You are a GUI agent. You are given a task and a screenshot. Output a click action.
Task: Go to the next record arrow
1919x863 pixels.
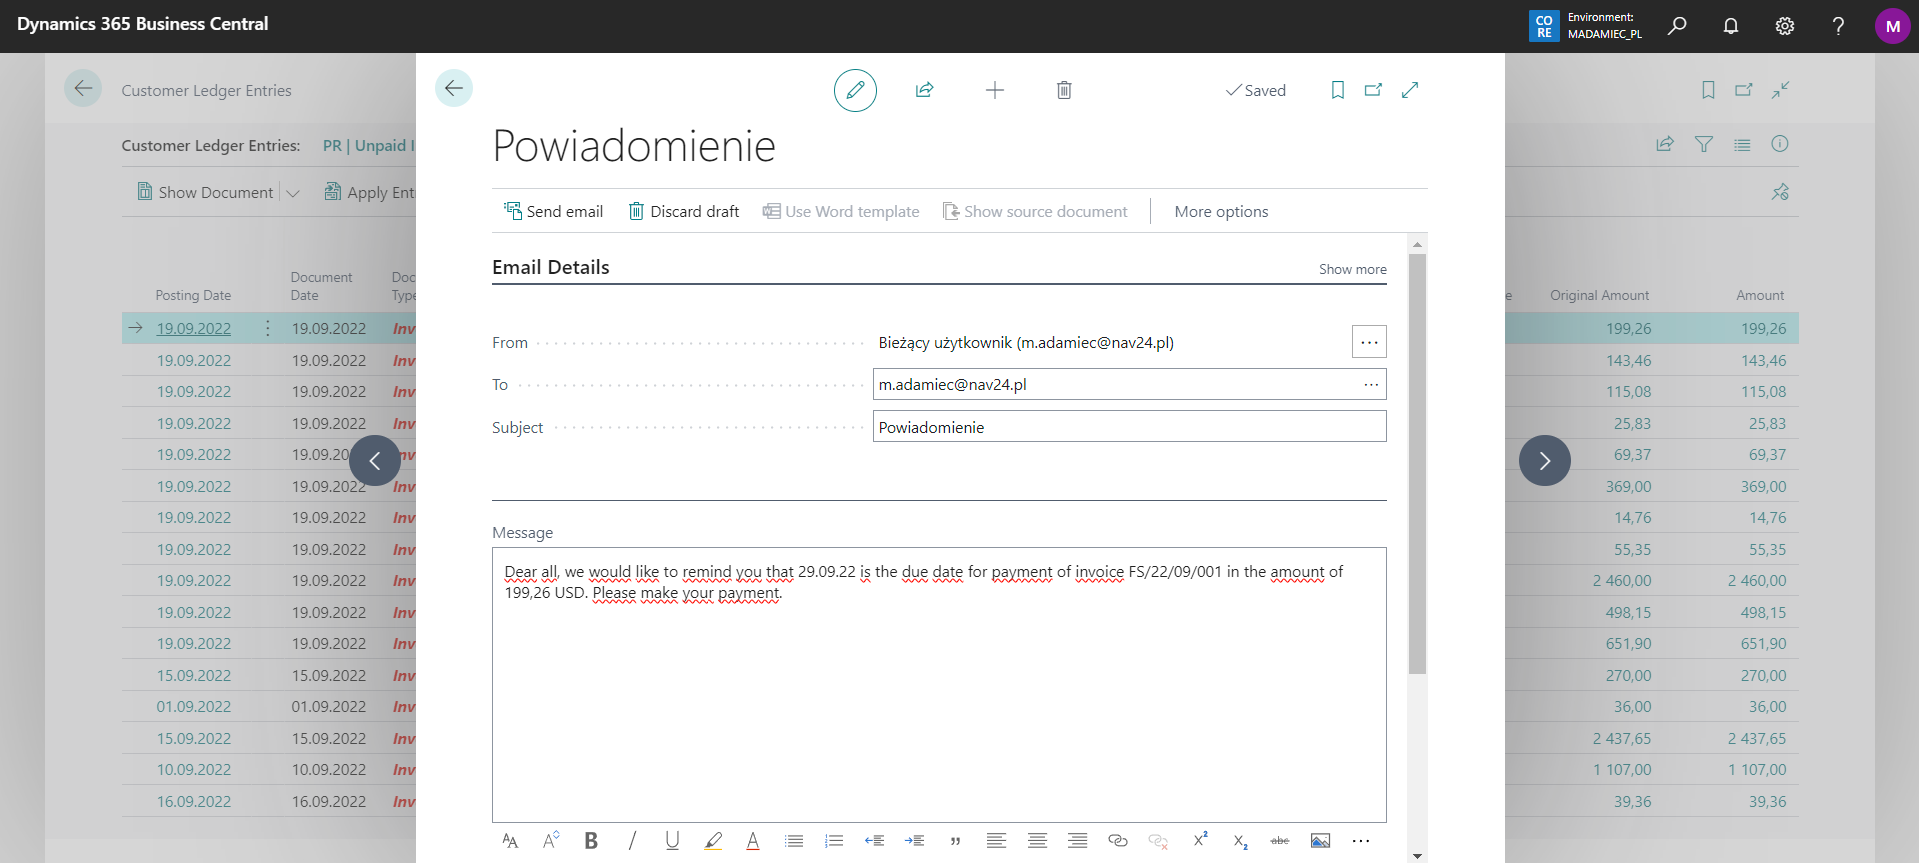pyautogui.click(x=1545, y=461)
